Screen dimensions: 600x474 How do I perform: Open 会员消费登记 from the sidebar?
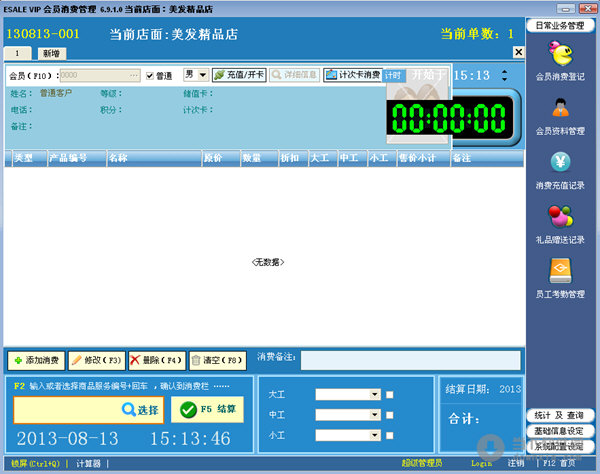pyautogui.click(x=561, y=58)
